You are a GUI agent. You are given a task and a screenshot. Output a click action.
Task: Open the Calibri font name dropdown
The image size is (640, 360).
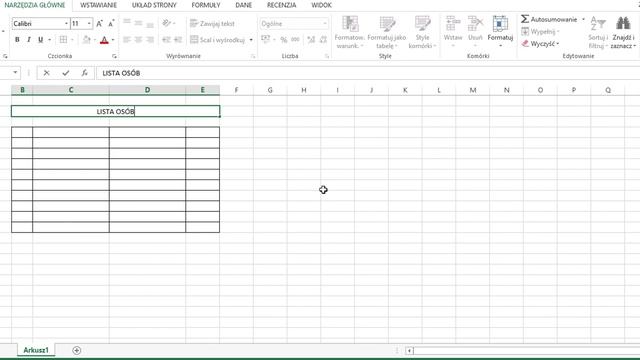[67, 24]
